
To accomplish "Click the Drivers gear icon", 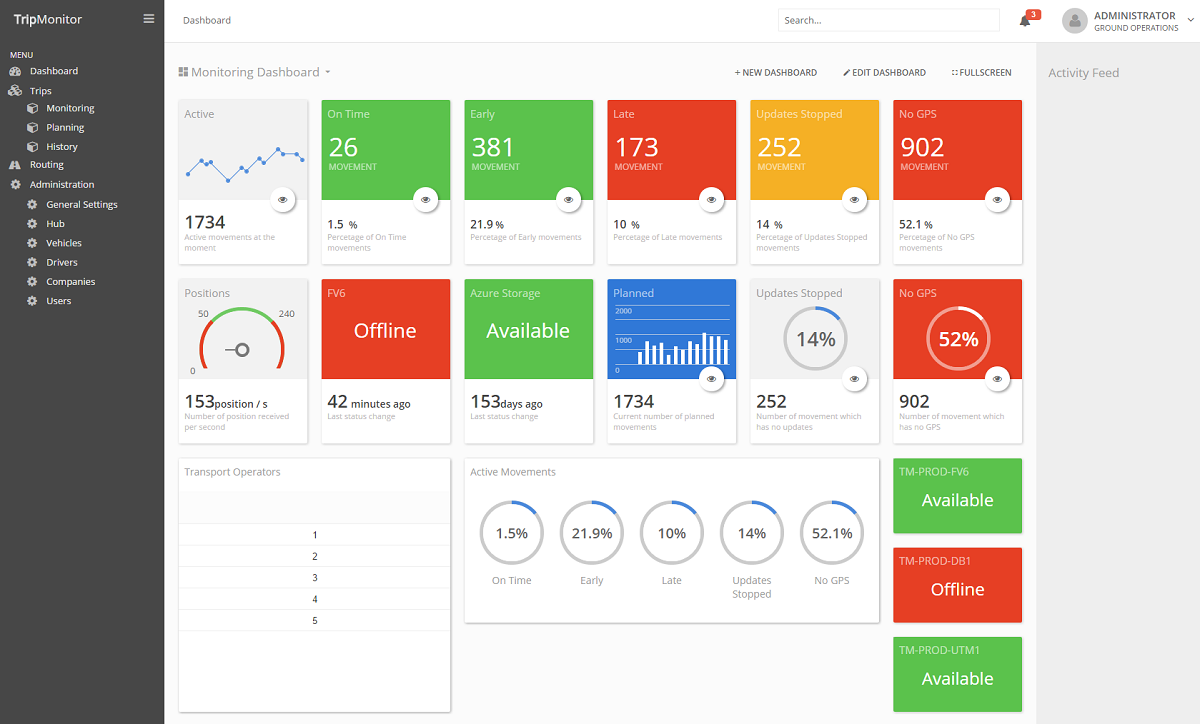I will click(x=32, y=262).
